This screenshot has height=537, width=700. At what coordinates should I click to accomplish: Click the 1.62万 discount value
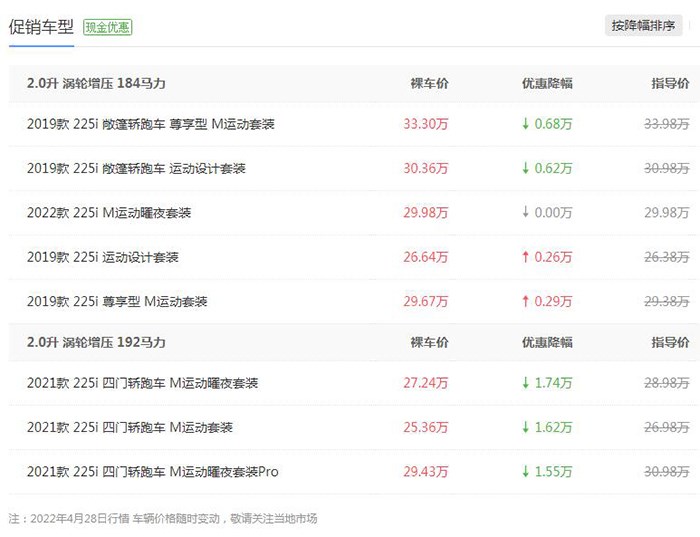553,427
